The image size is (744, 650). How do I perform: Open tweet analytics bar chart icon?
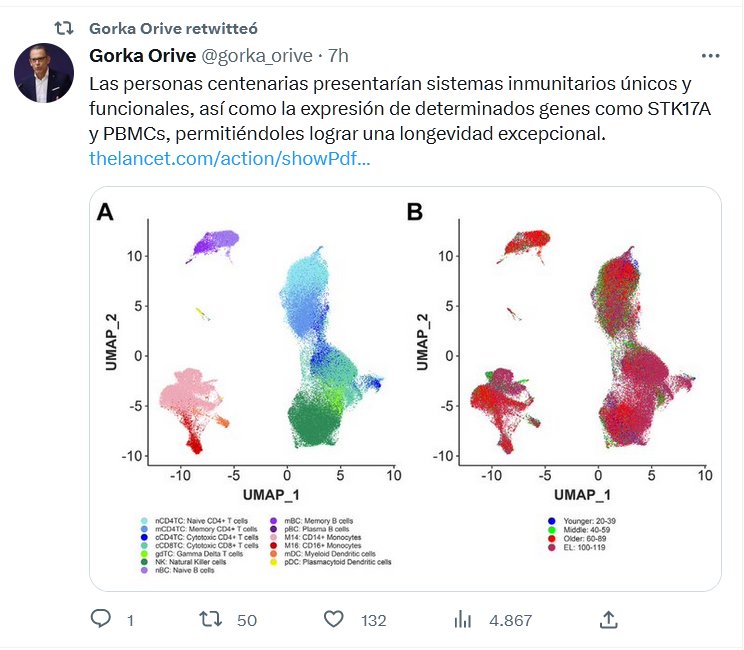pos(463,620)
